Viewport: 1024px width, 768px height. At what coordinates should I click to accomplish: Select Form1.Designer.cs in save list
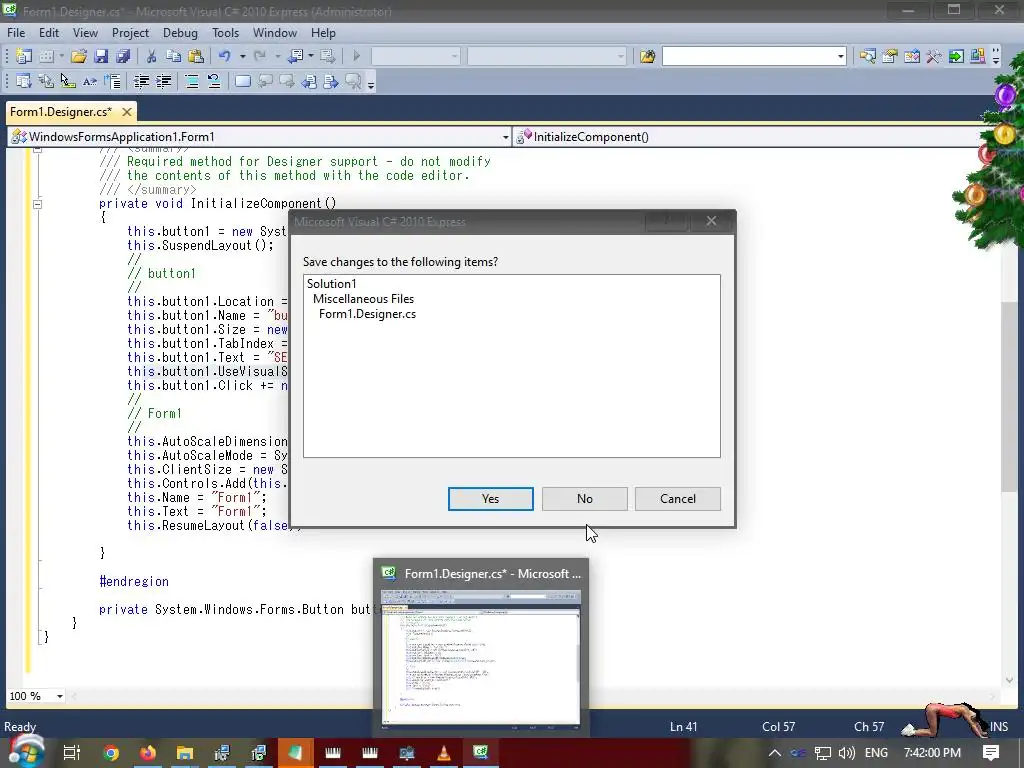[367, 314]
